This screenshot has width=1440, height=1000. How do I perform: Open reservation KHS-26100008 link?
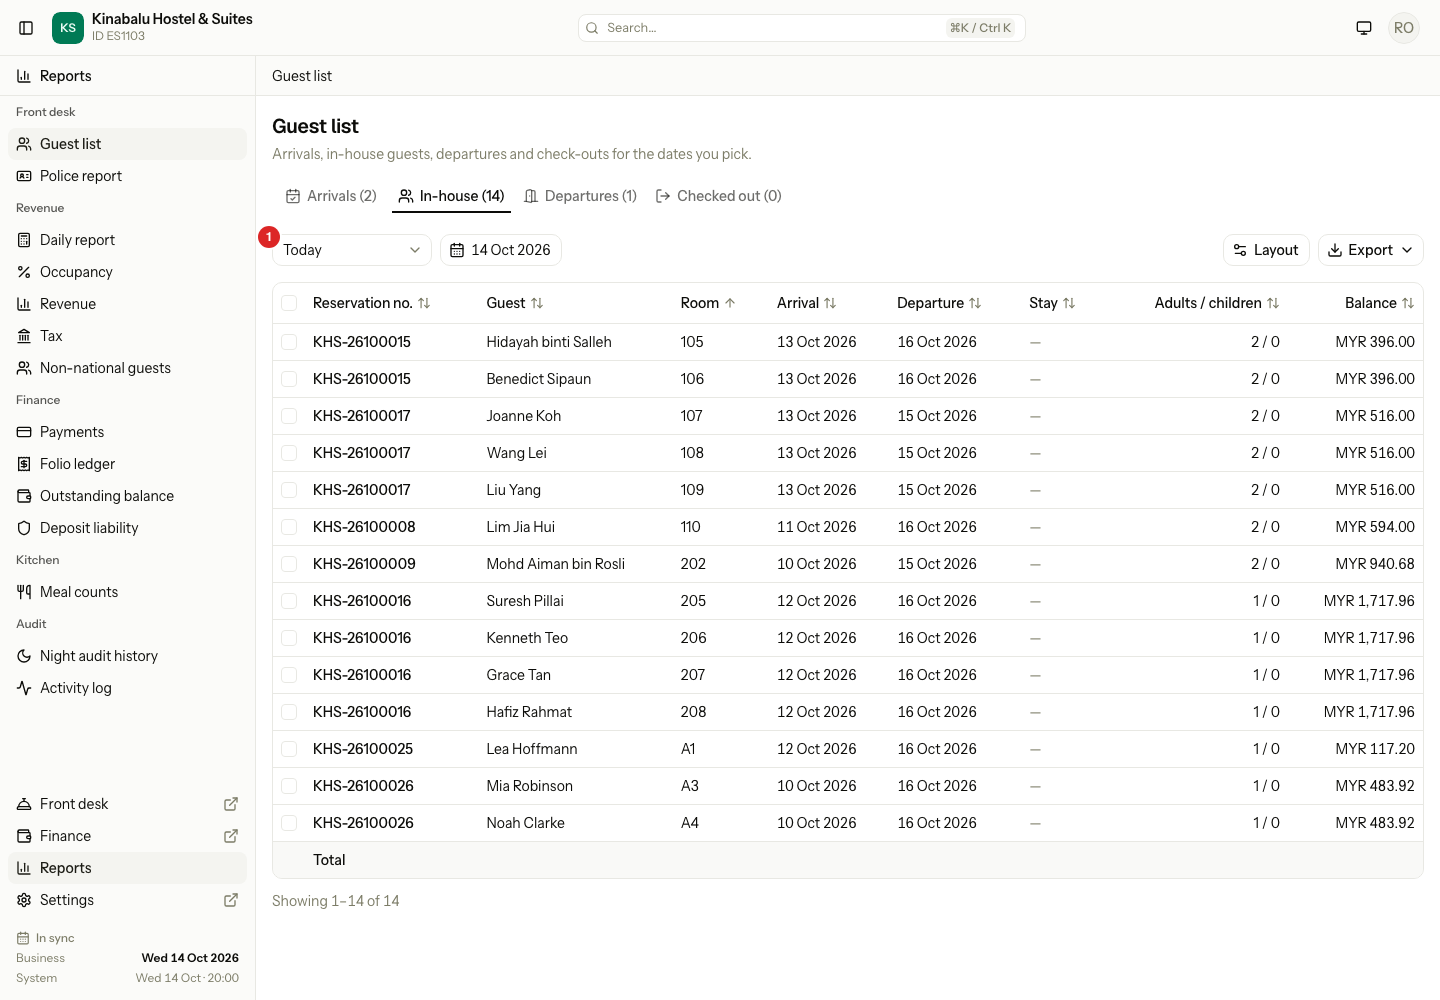click(364, 527)
